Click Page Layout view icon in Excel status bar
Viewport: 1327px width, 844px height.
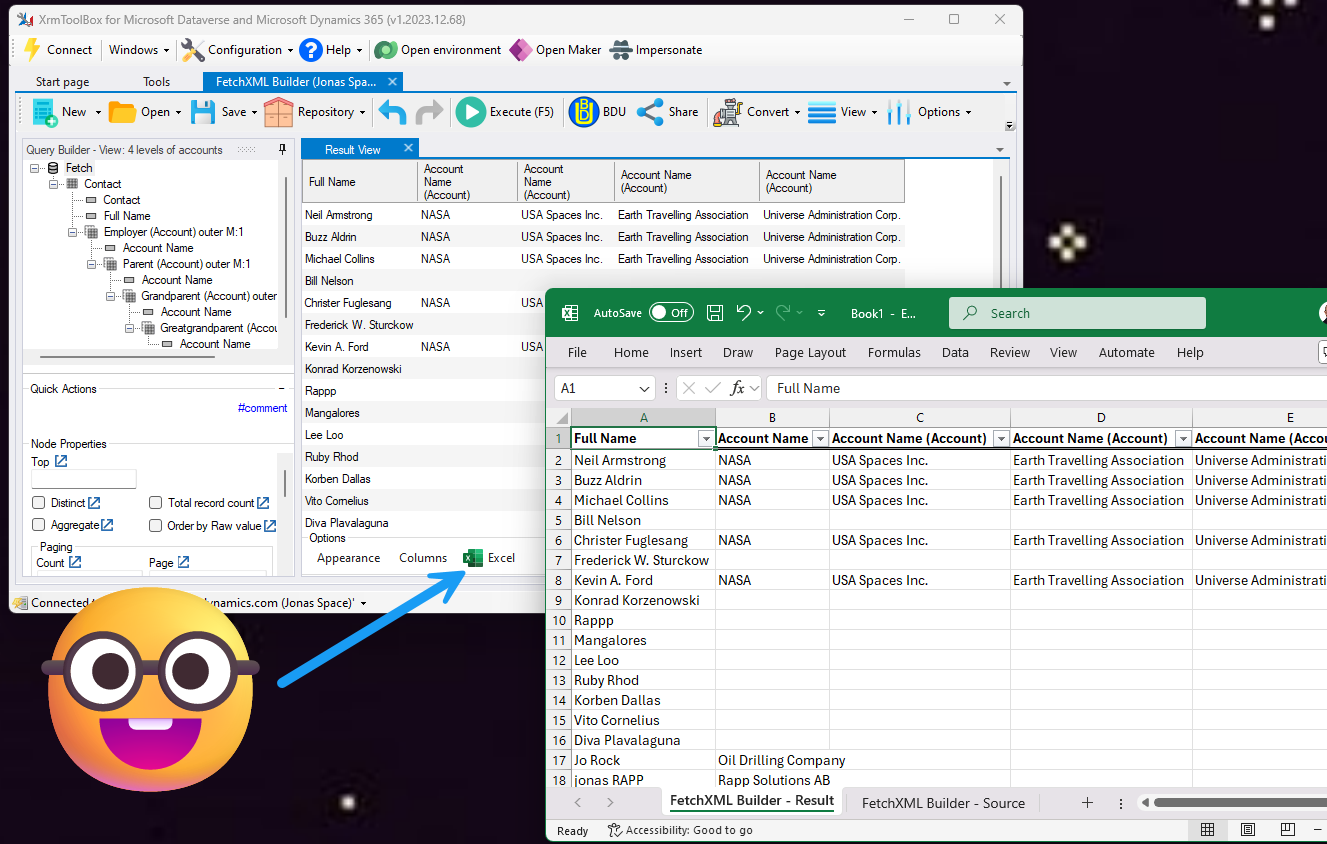click(1248, 830)
